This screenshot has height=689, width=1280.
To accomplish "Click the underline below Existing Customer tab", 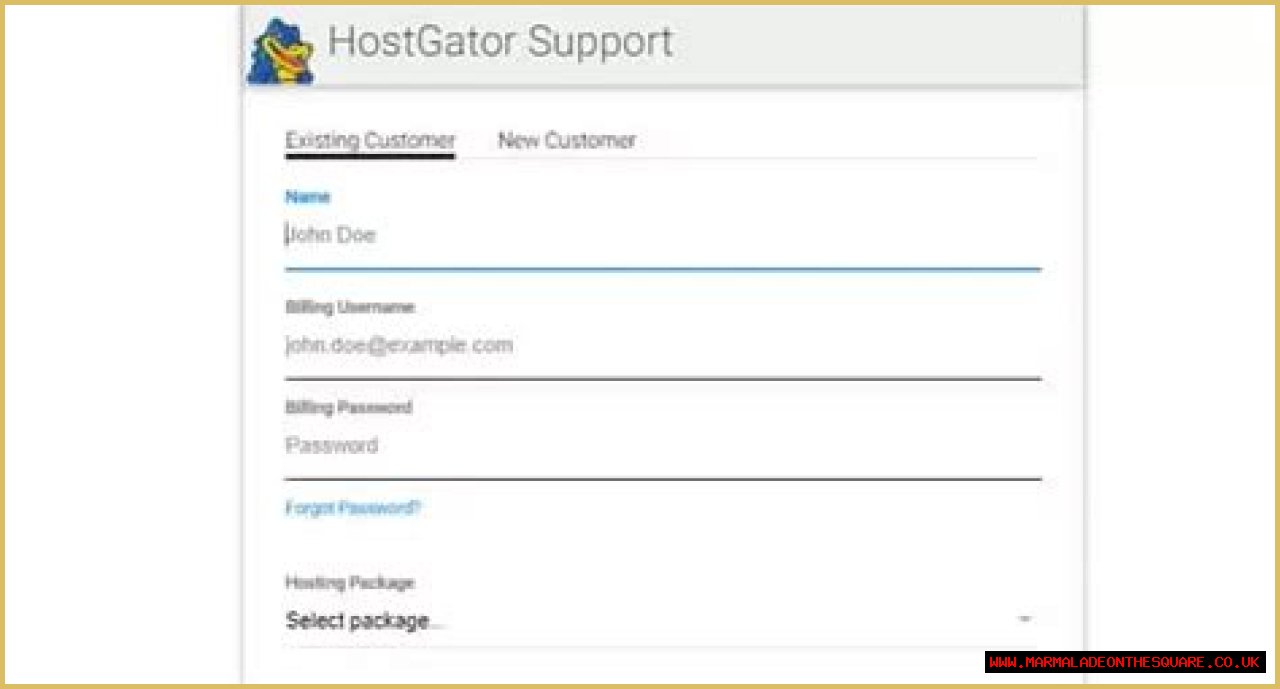I will [x=370, y=155].
